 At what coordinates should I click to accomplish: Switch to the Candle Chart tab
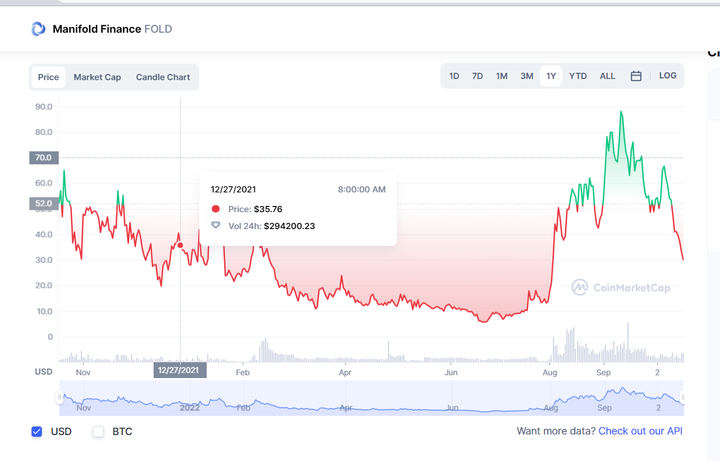point(162,77)
